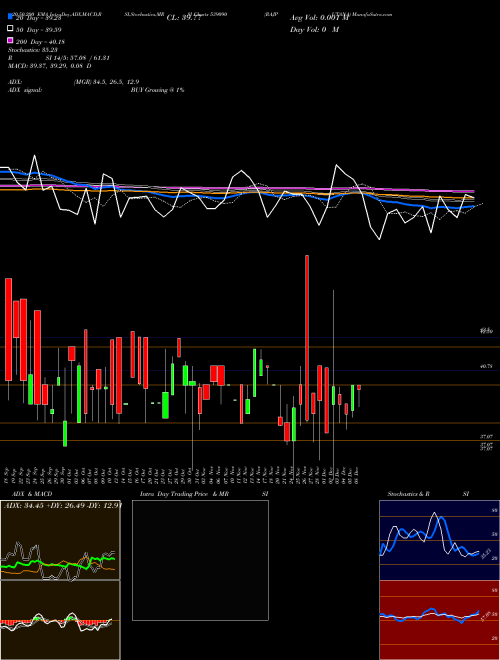This screenshot has width=500, height=660.
Task: Click the magenta 200 Day legend swatch
Action: pyautogui.click(x=10, y=41)
